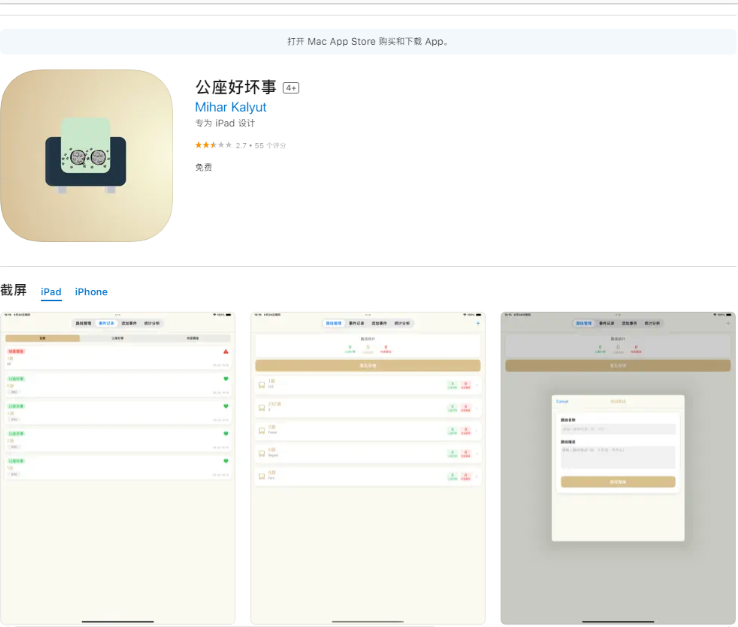Click the star rating icons
This screenshot has width=738, height=627.
[x=213, y=145]
